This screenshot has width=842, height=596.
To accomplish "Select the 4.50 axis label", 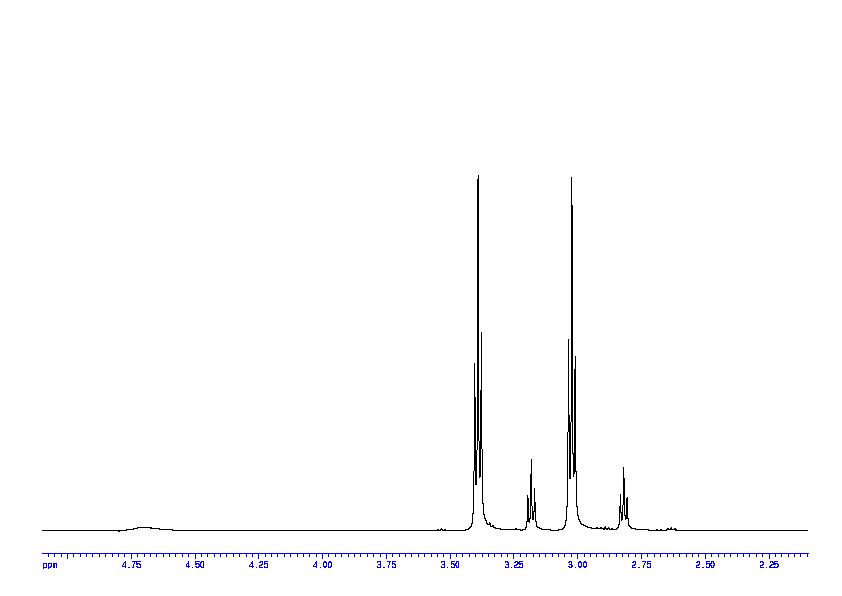I will (x=195, y=565).
